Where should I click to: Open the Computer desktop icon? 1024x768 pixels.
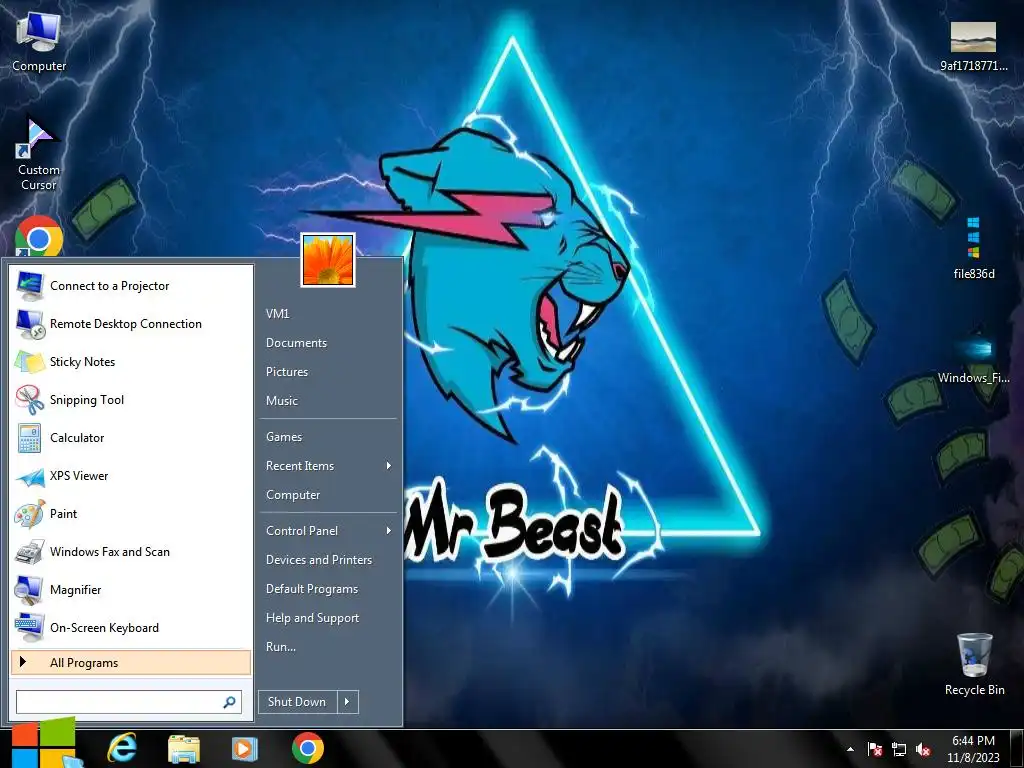point(39,43)
